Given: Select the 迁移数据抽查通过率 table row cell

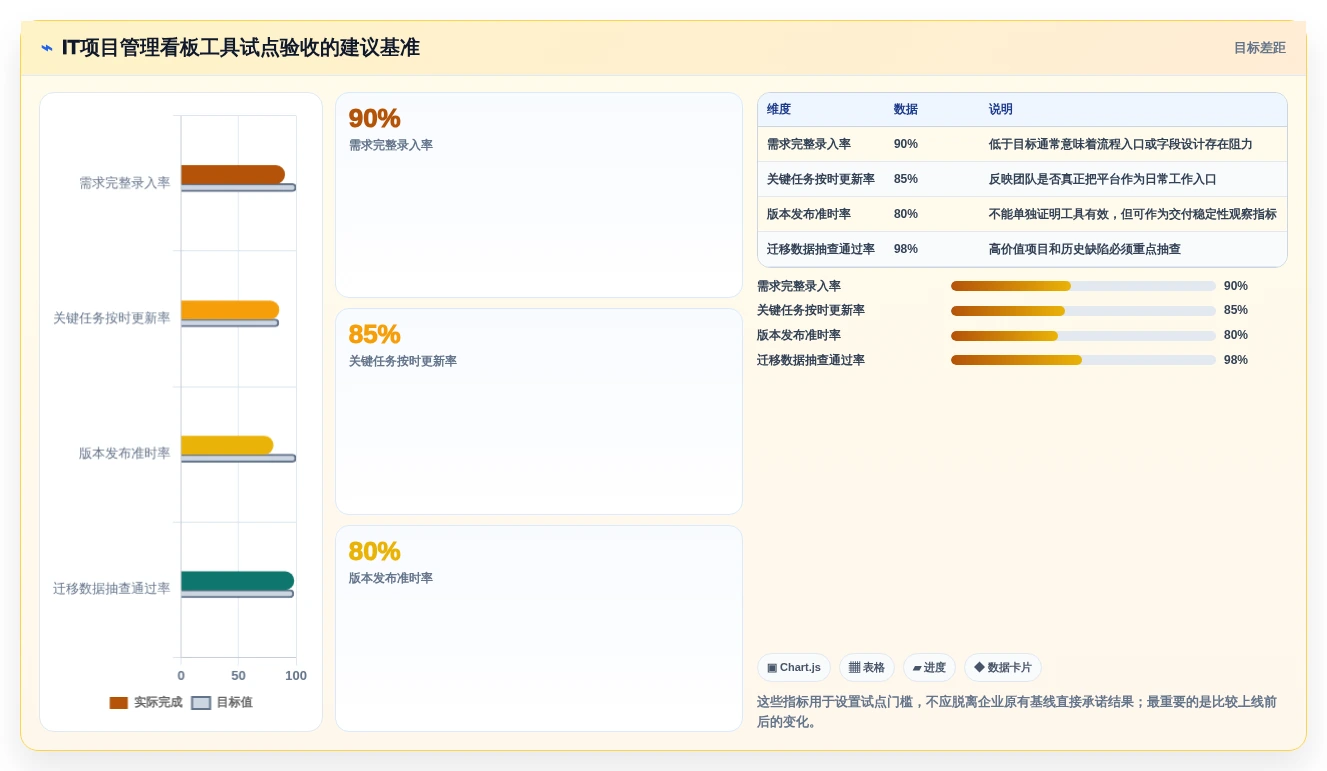Looking at the screenshot, I should 821,249.
